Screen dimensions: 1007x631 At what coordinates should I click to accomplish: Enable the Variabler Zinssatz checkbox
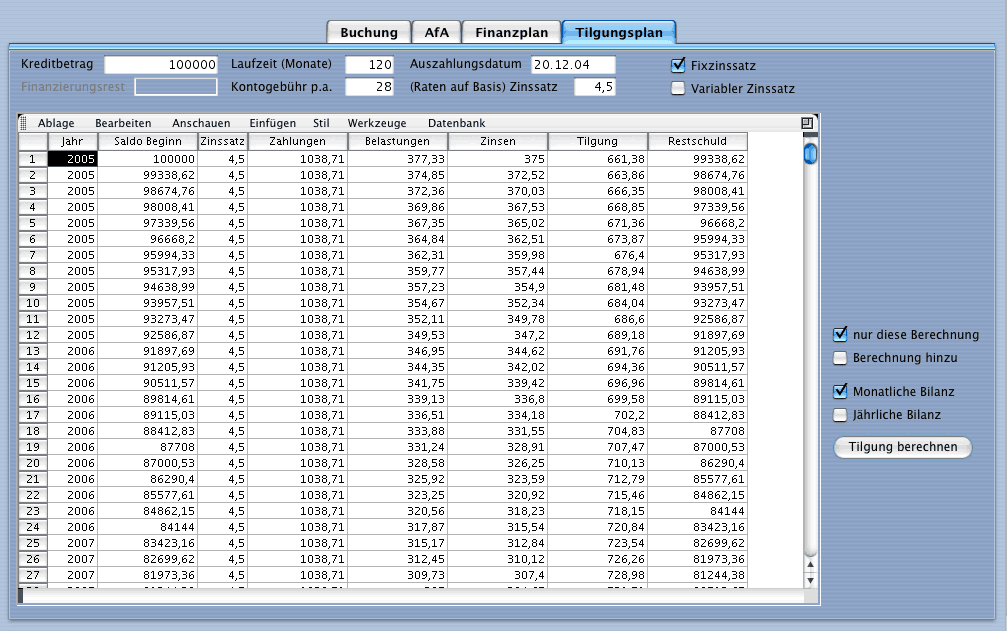pyautogui.click(x=678, y=88)
